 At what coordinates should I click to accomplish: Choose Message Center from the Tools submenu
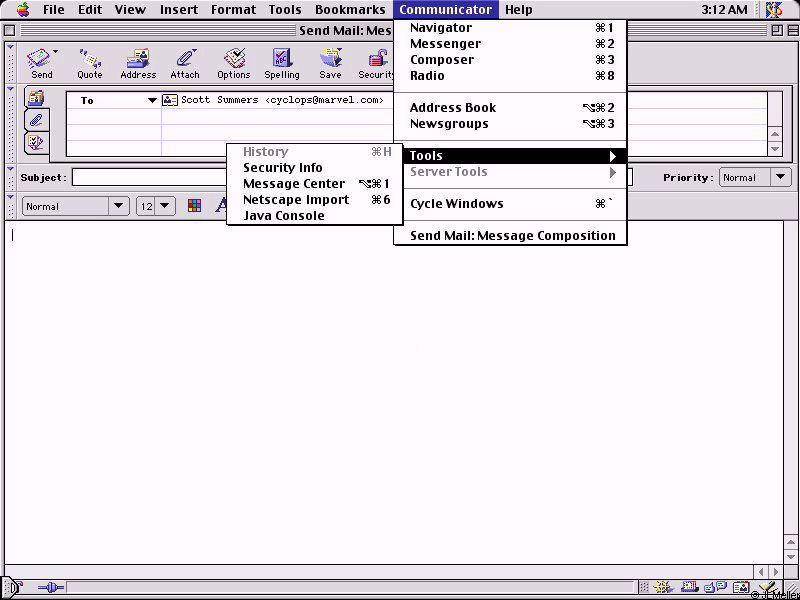315,184
